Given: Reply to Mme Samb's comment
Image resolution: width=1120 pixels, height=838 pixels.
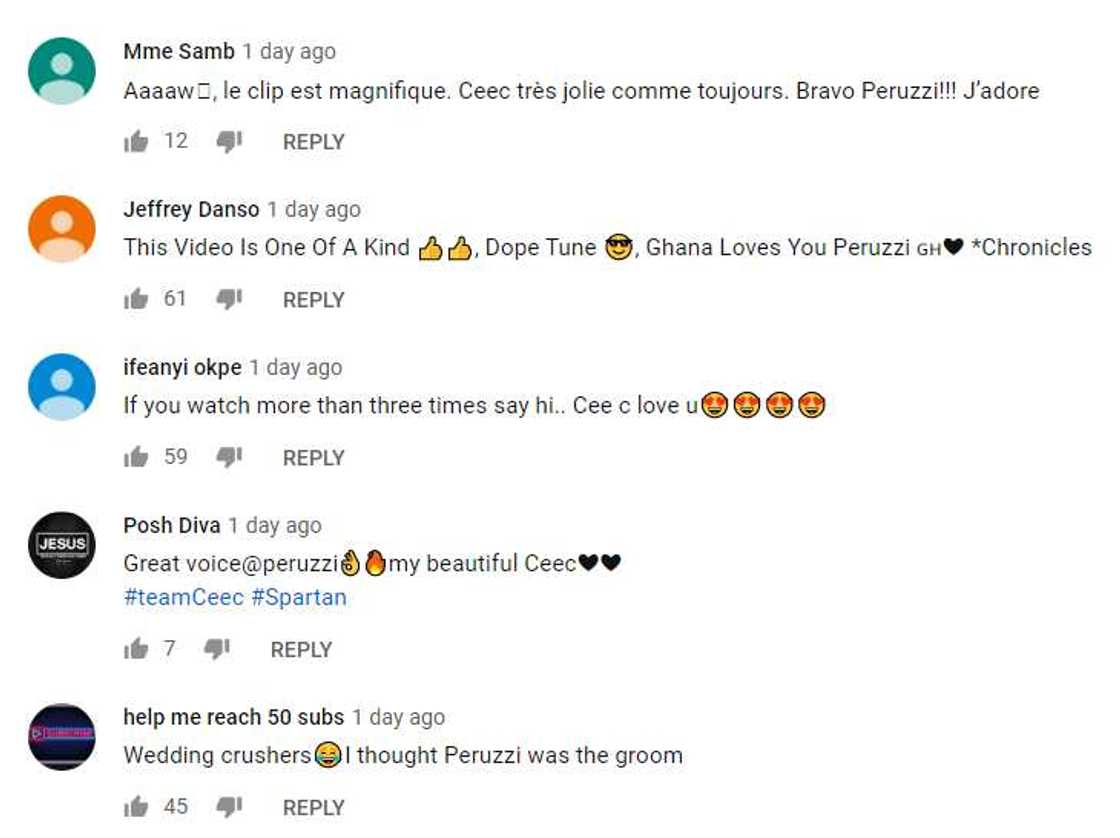Looking at the screenshot, I should [313, 142].
